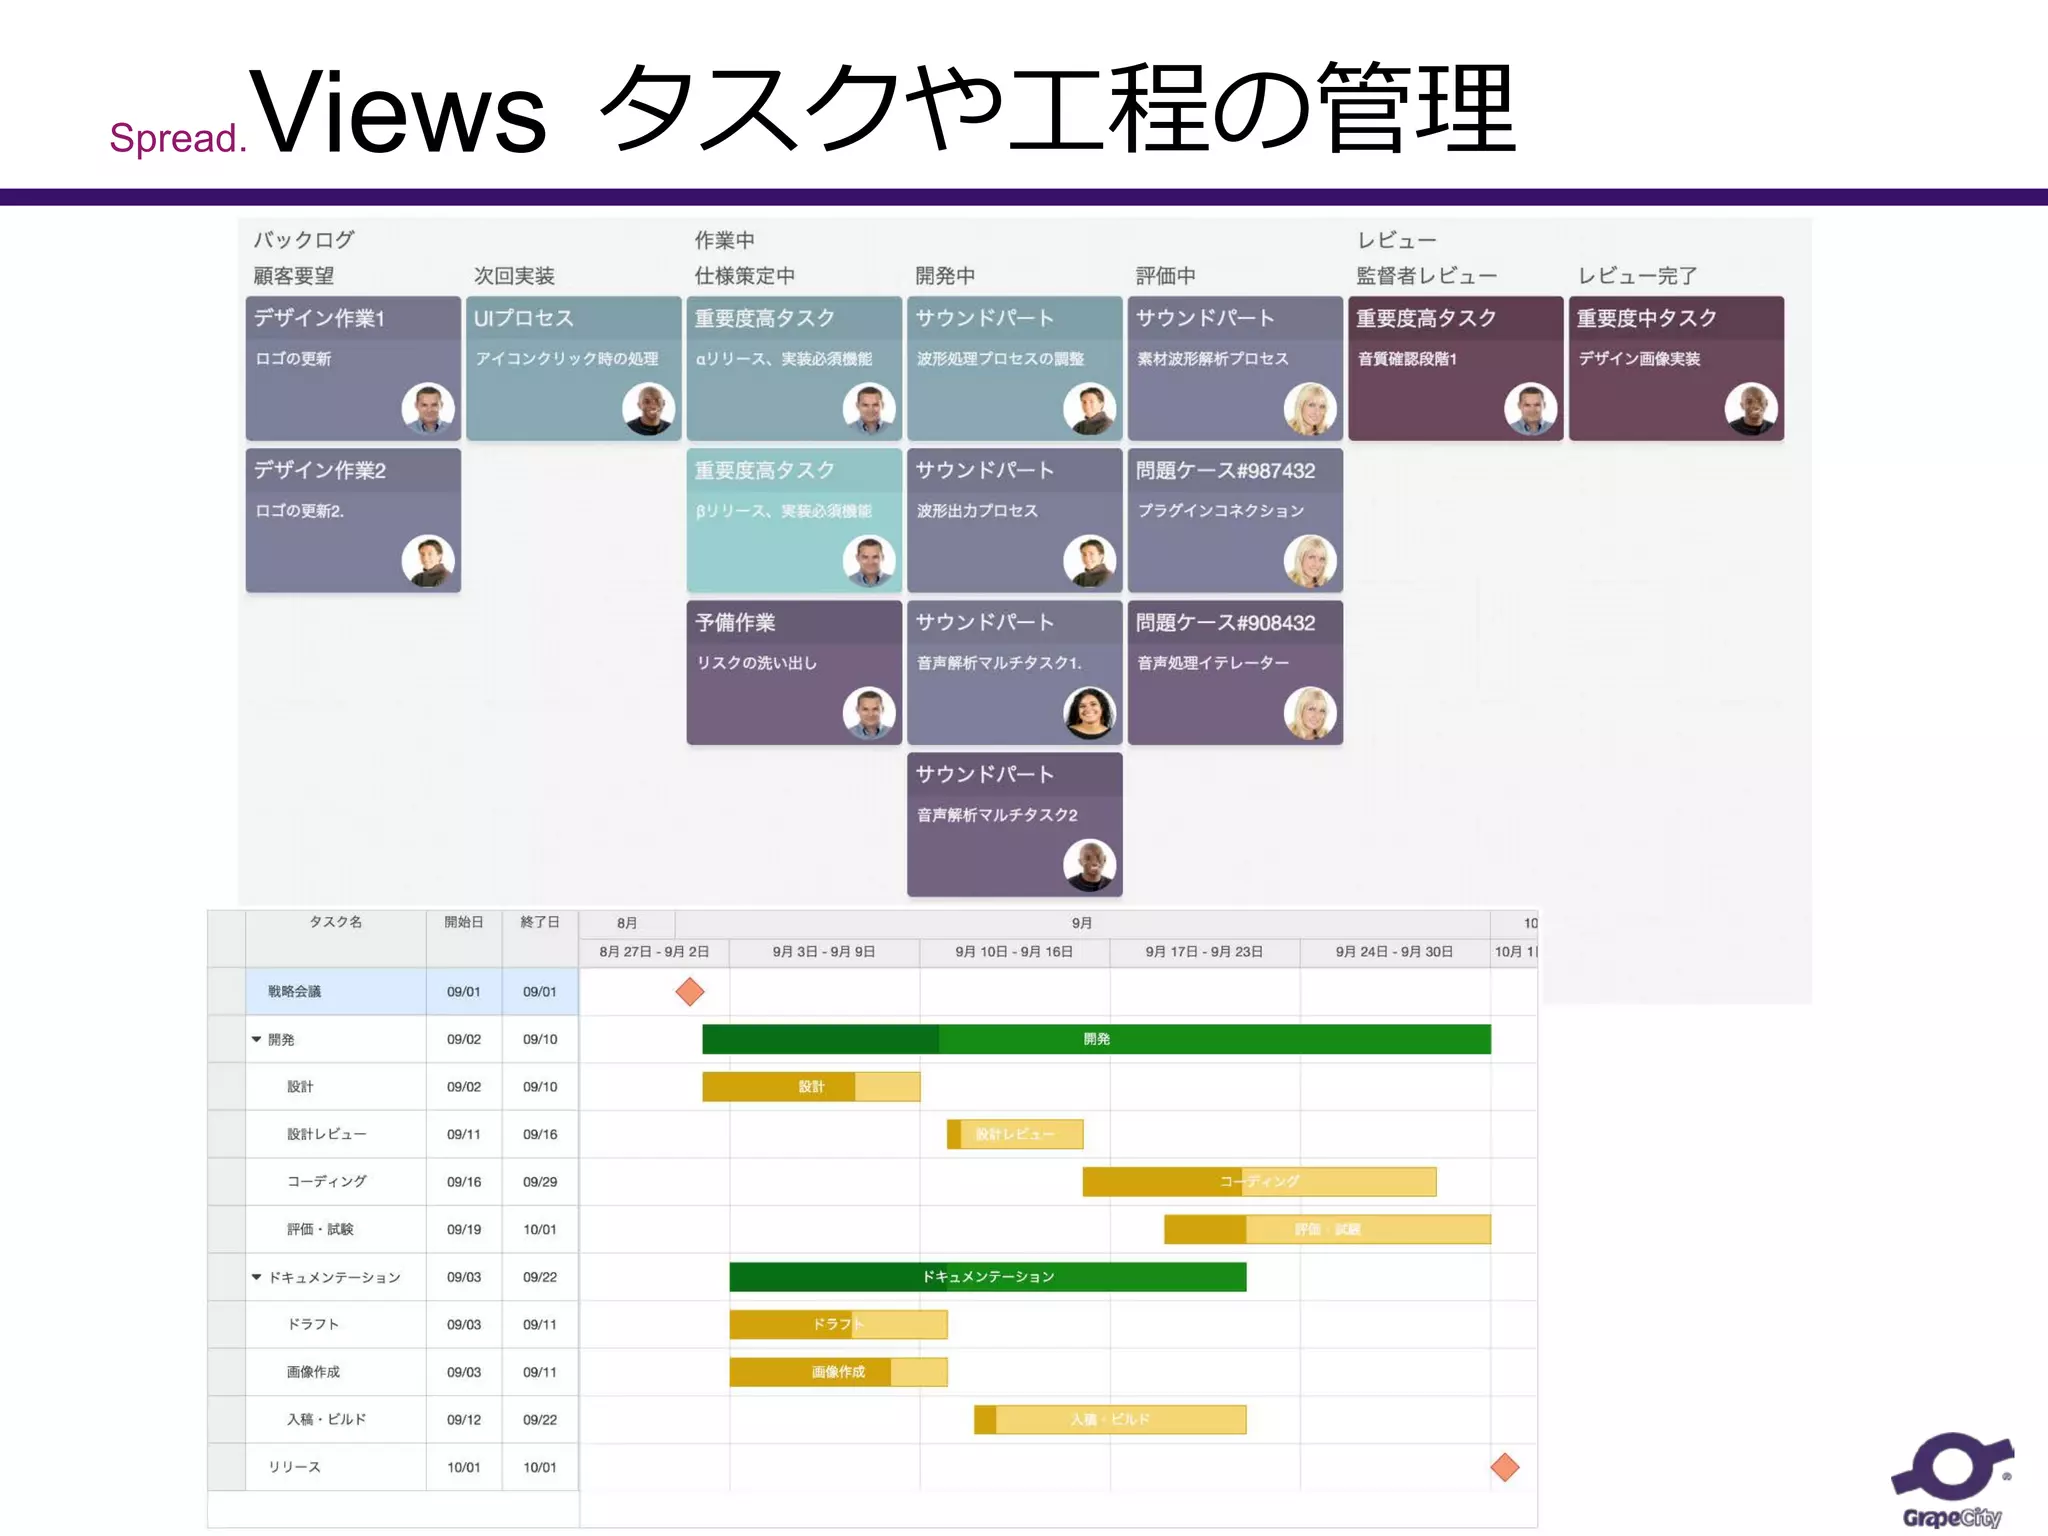Select the コーディング task name cell
This screenshot has width=2048, height=1536.
point(336,1181)
